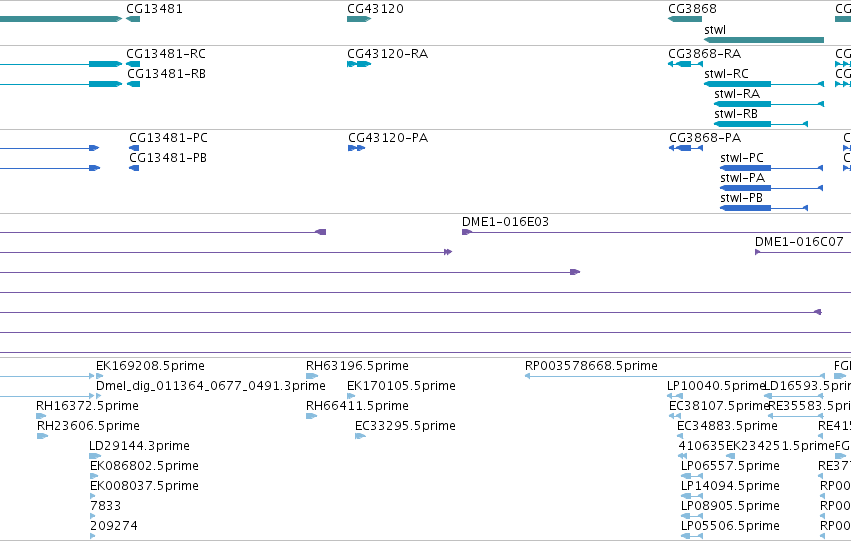Select the stwl-PC protein feature
Viewport: 851px width, 541px height.
[771, 168]
